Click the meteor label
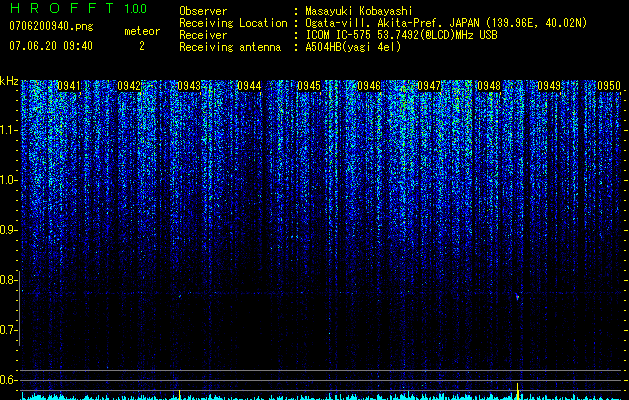Screen dimensions: 629x400 click(x=142, y=31)
